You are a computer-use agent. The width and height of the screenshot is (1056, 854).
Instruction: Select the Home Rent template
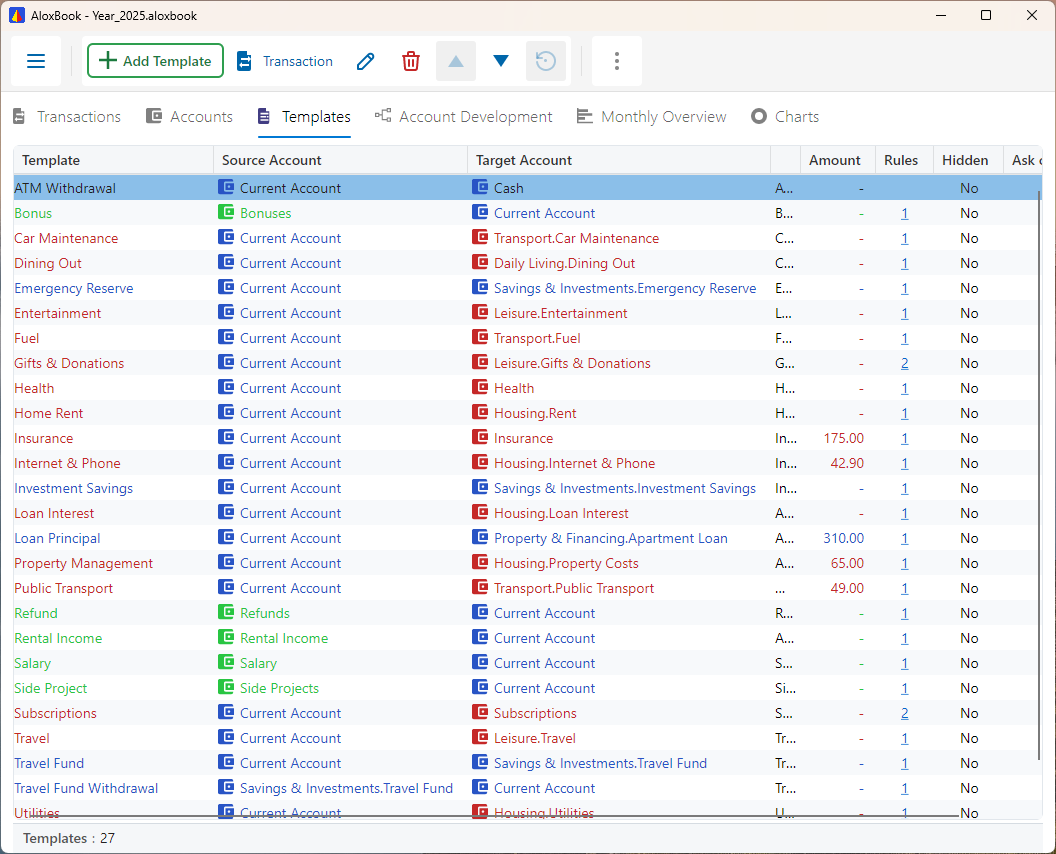[48, 414]
